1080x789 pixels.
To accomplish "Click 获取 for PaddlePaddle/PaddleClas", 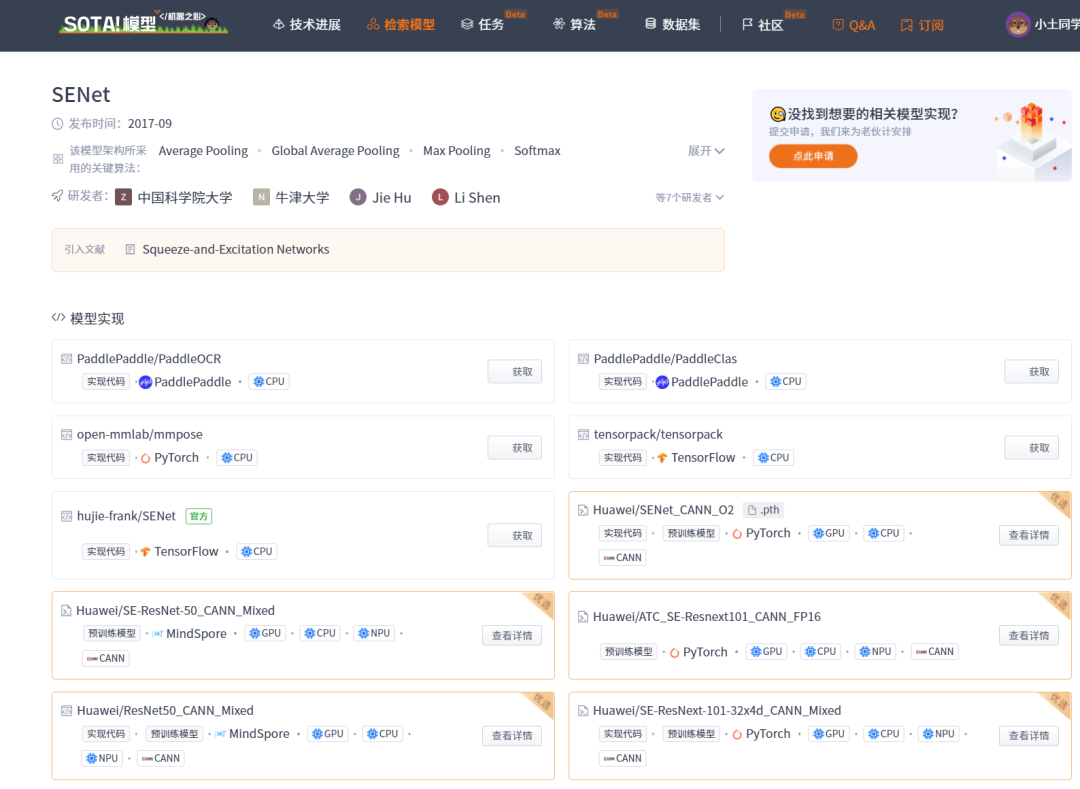I will (x=1031, y=372).
